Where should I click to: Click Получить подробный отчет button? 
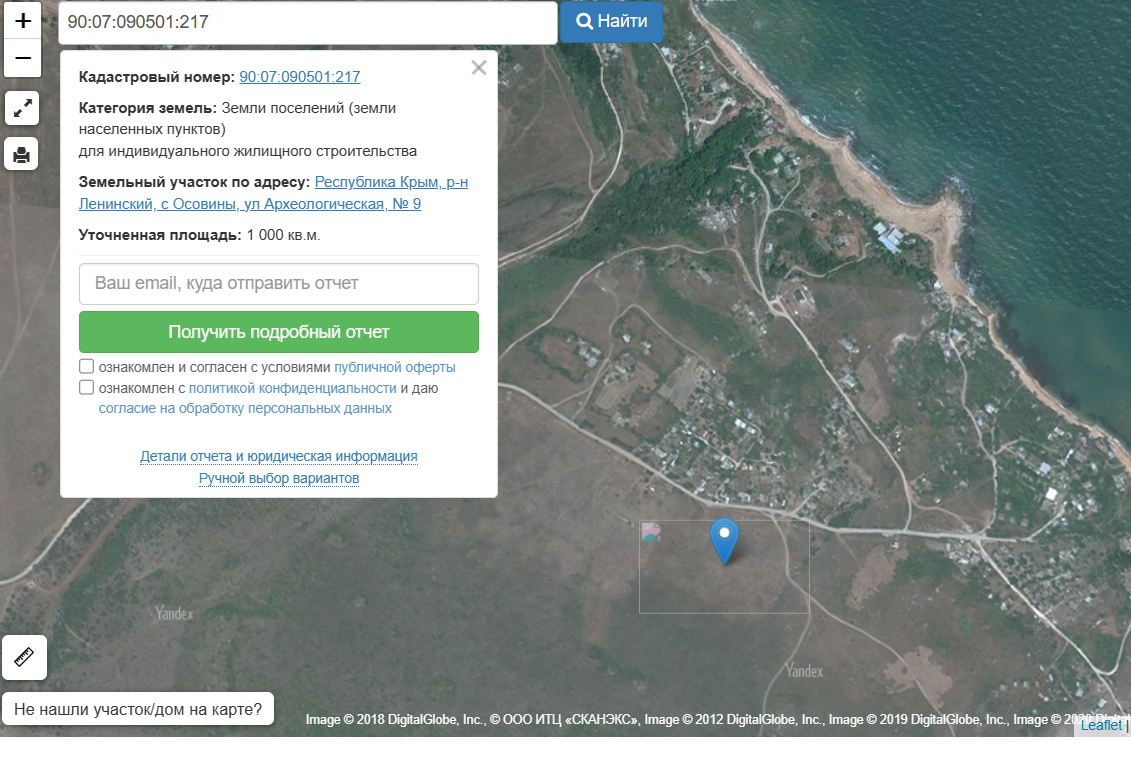pos(278,332)
